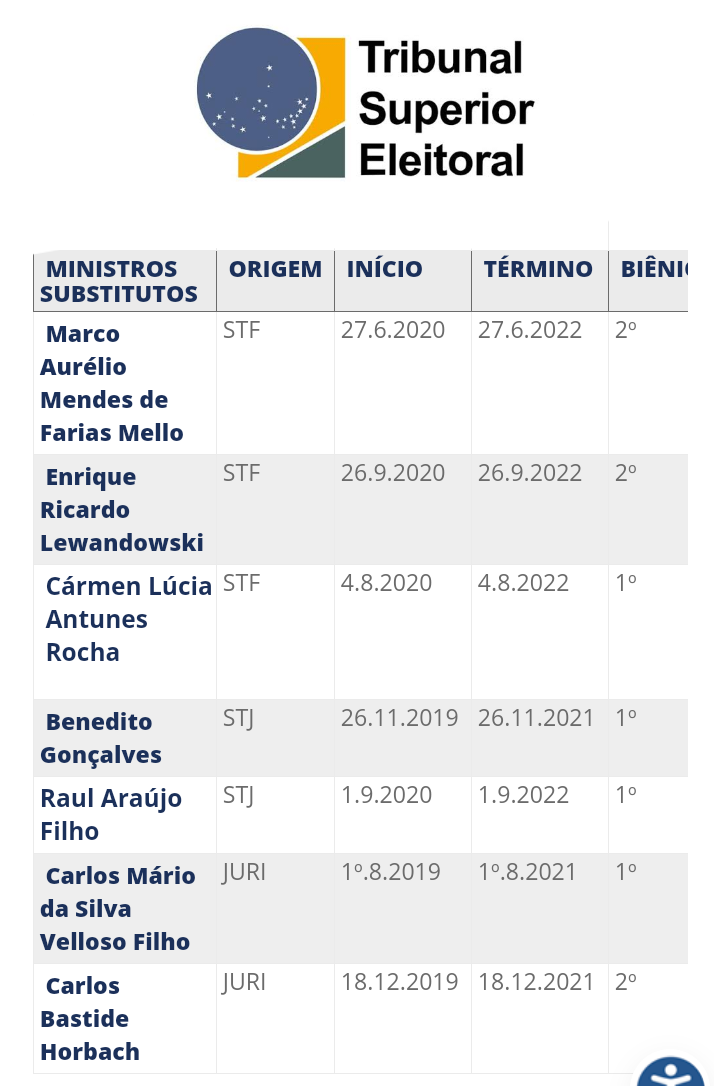Screen dimensions: 714x1086
Task: Open Cármen Lúcia Antunes Rocha link
Action: click(x=129, y=618)
